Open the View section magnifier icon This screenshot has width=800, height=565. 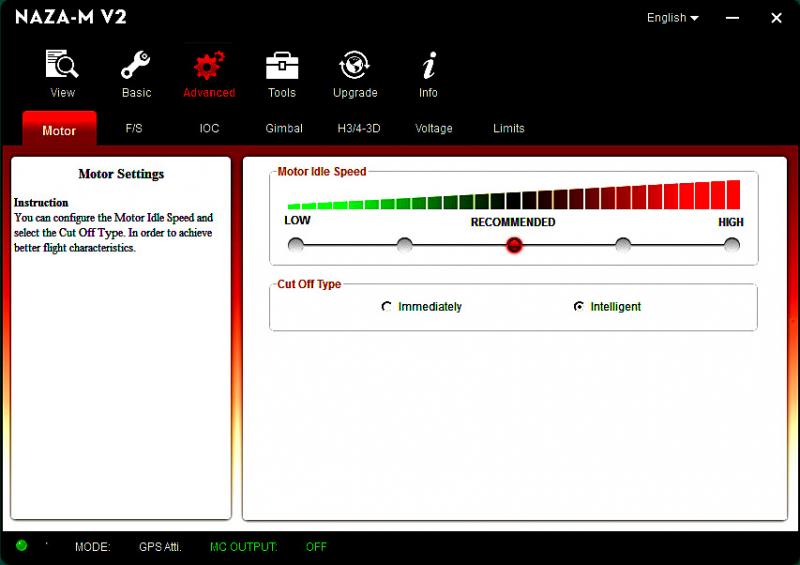click(62, 66)
